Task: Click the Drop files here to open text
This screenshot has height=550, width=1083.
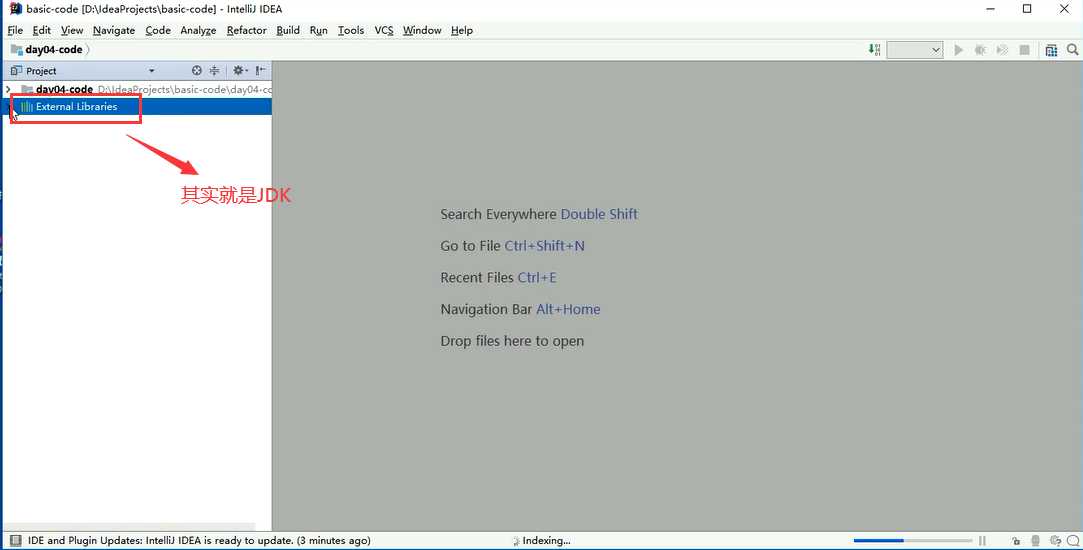Action: click(512, 341)
